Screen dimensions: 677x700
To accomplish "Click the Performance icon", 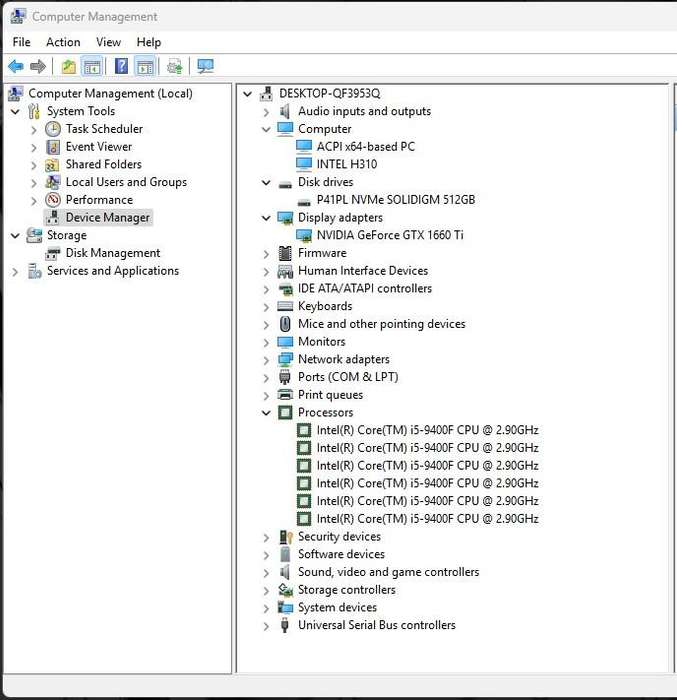I will [x=53, y=200].
